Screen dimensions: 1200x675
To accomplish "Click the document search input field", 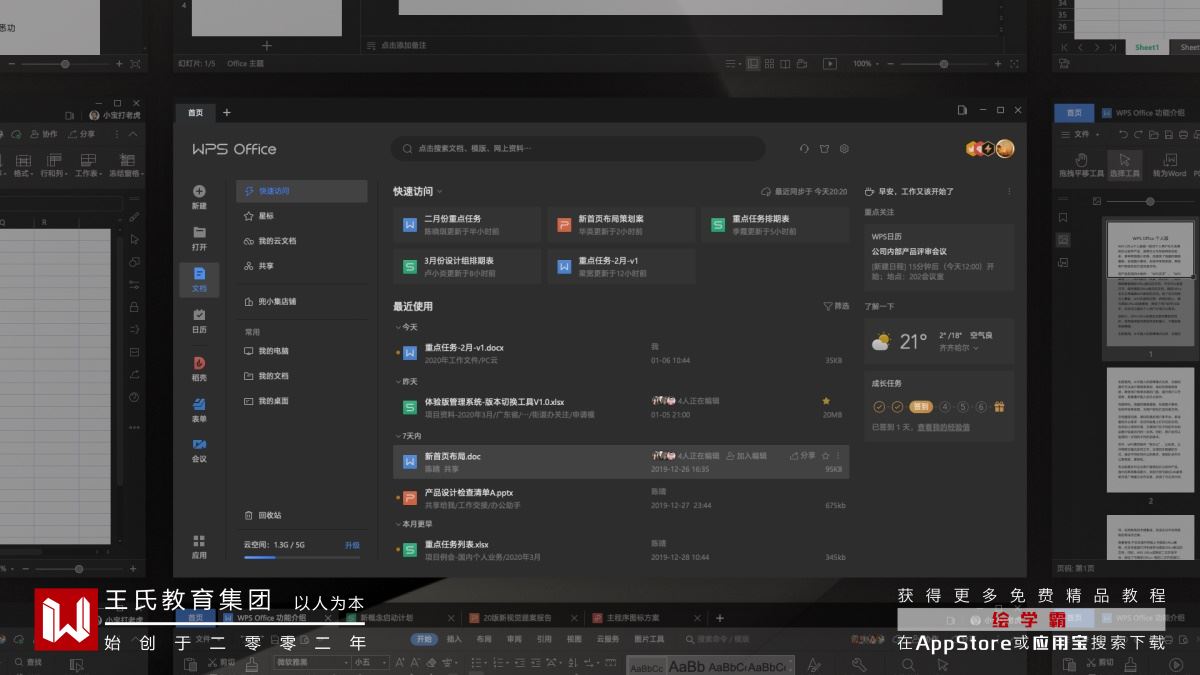I will click(578, 149).
